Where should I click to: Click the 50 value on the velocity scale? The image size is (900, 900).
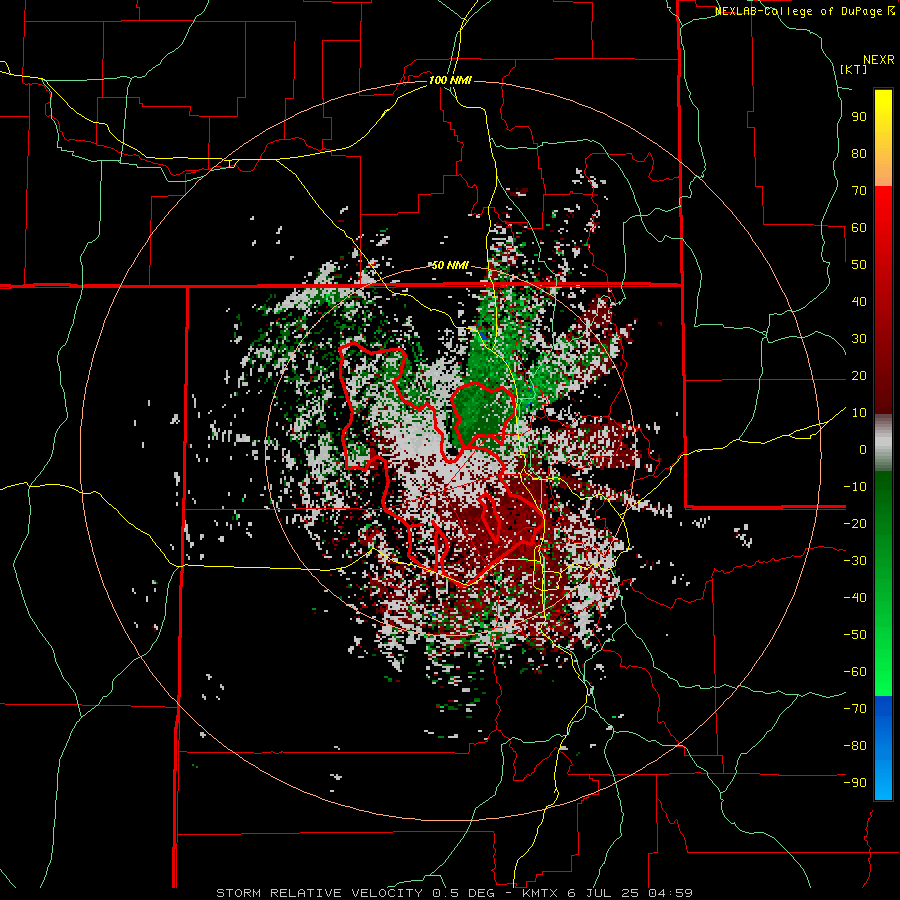[x=859, y=265]
